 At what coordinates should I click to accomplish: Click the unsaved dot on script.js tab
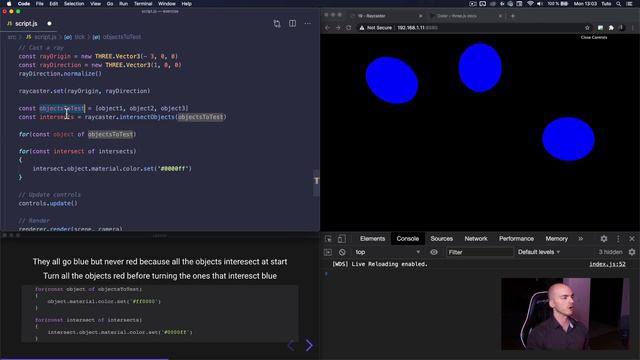click(49, 24)
